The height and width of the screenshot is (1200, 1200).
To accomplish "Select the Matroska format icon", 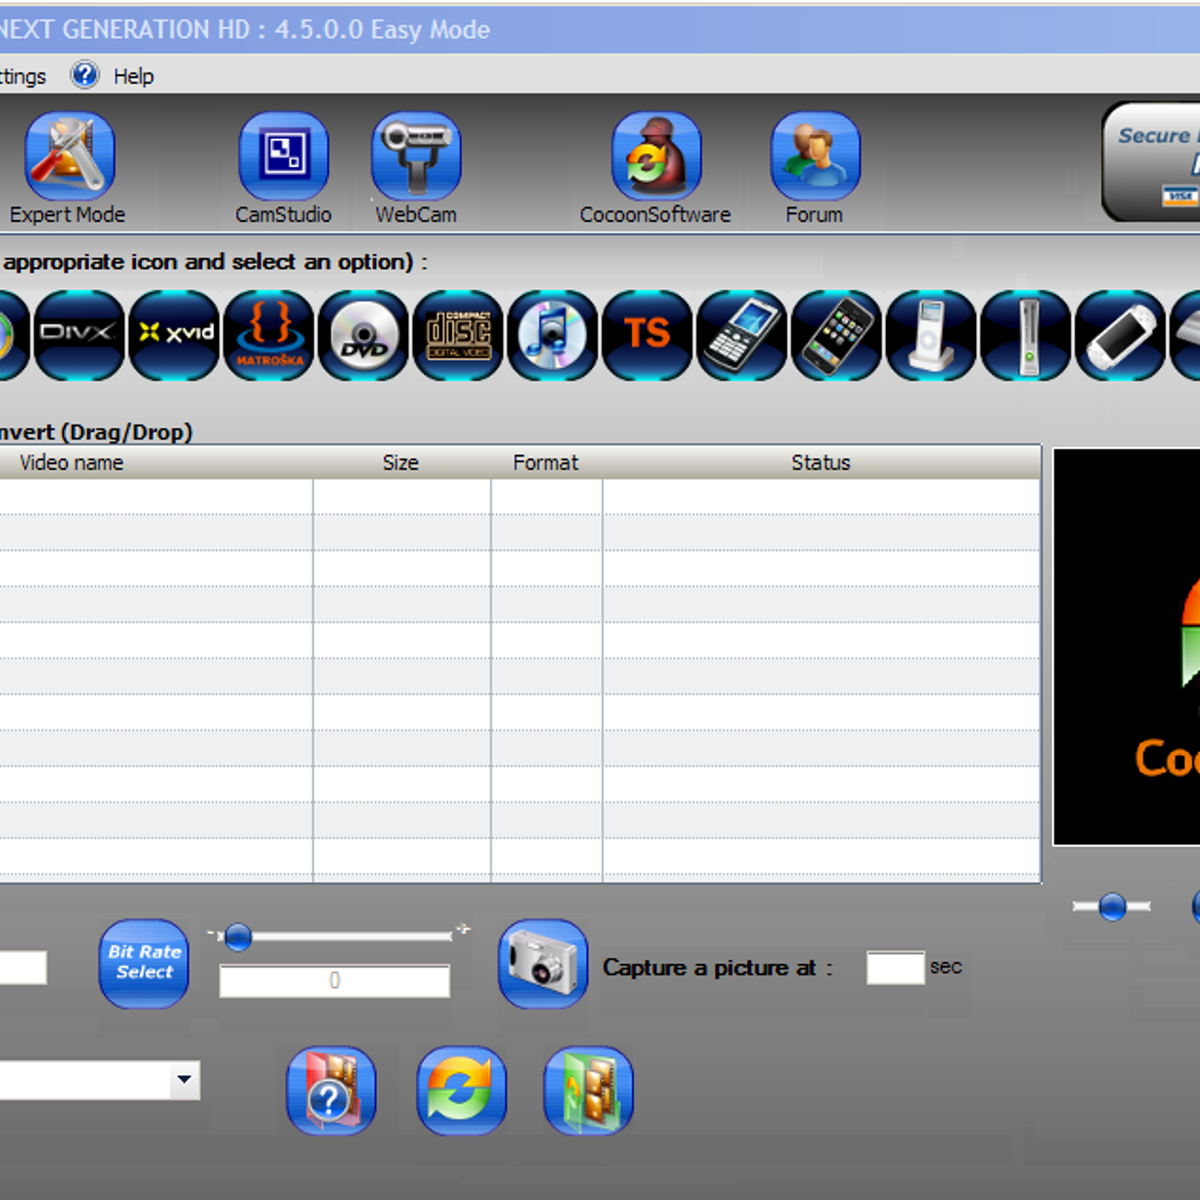I will pos(269,335).
